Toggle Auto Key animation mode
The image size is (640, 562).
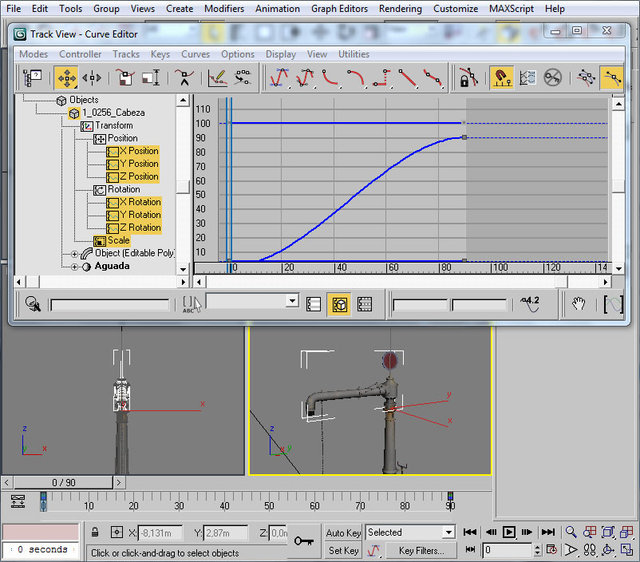[343, 533]
